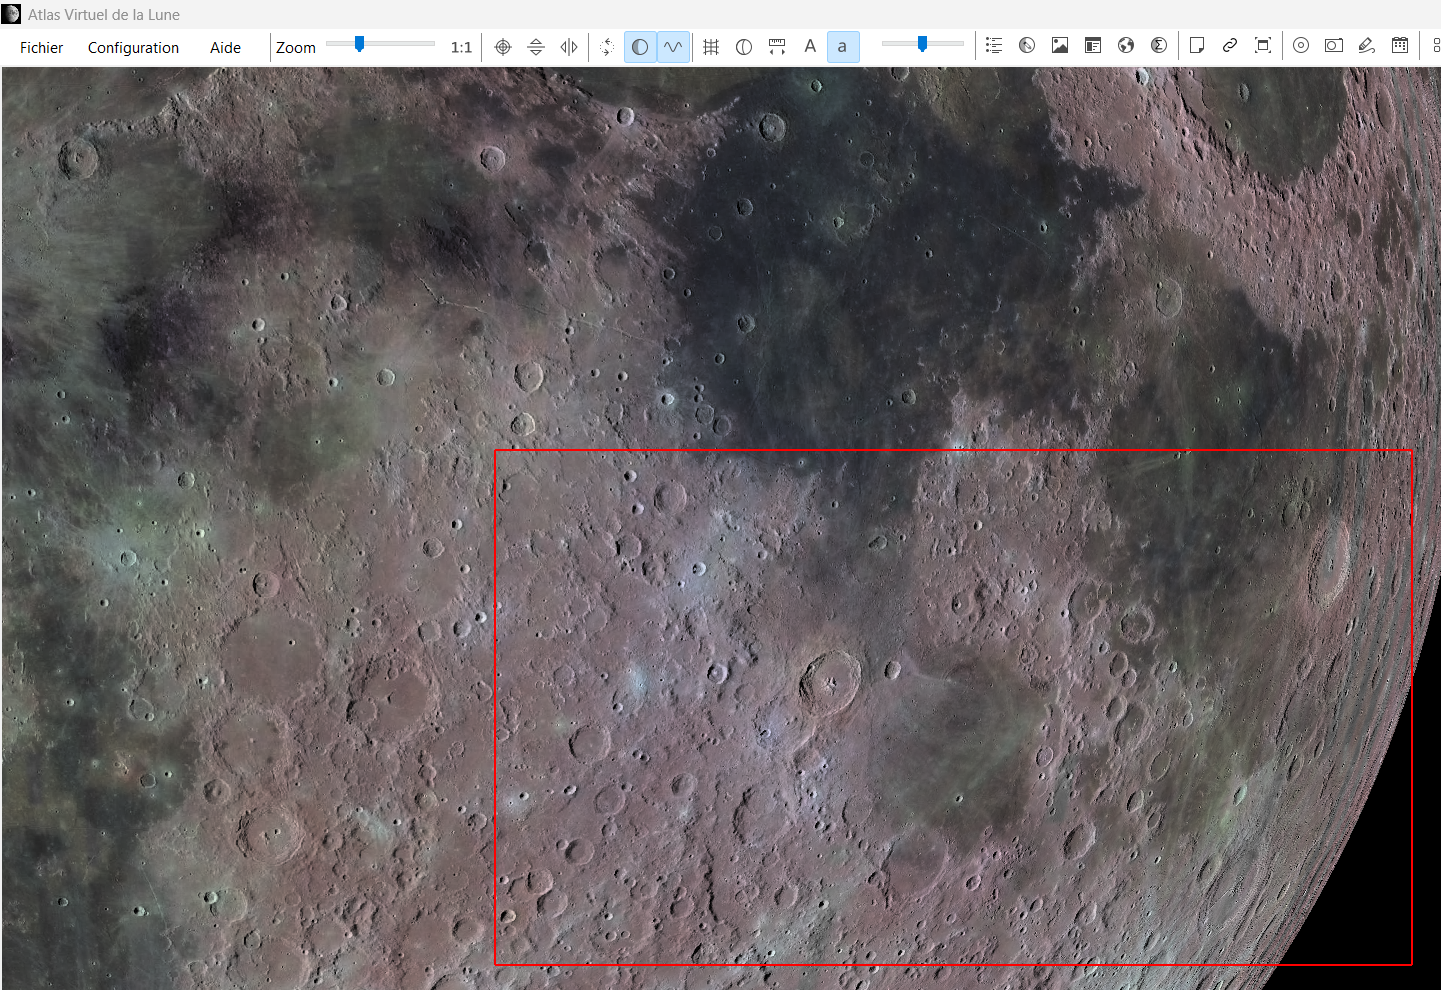Open the Configuration menu

pyautogui.click(x=133, y=47)
